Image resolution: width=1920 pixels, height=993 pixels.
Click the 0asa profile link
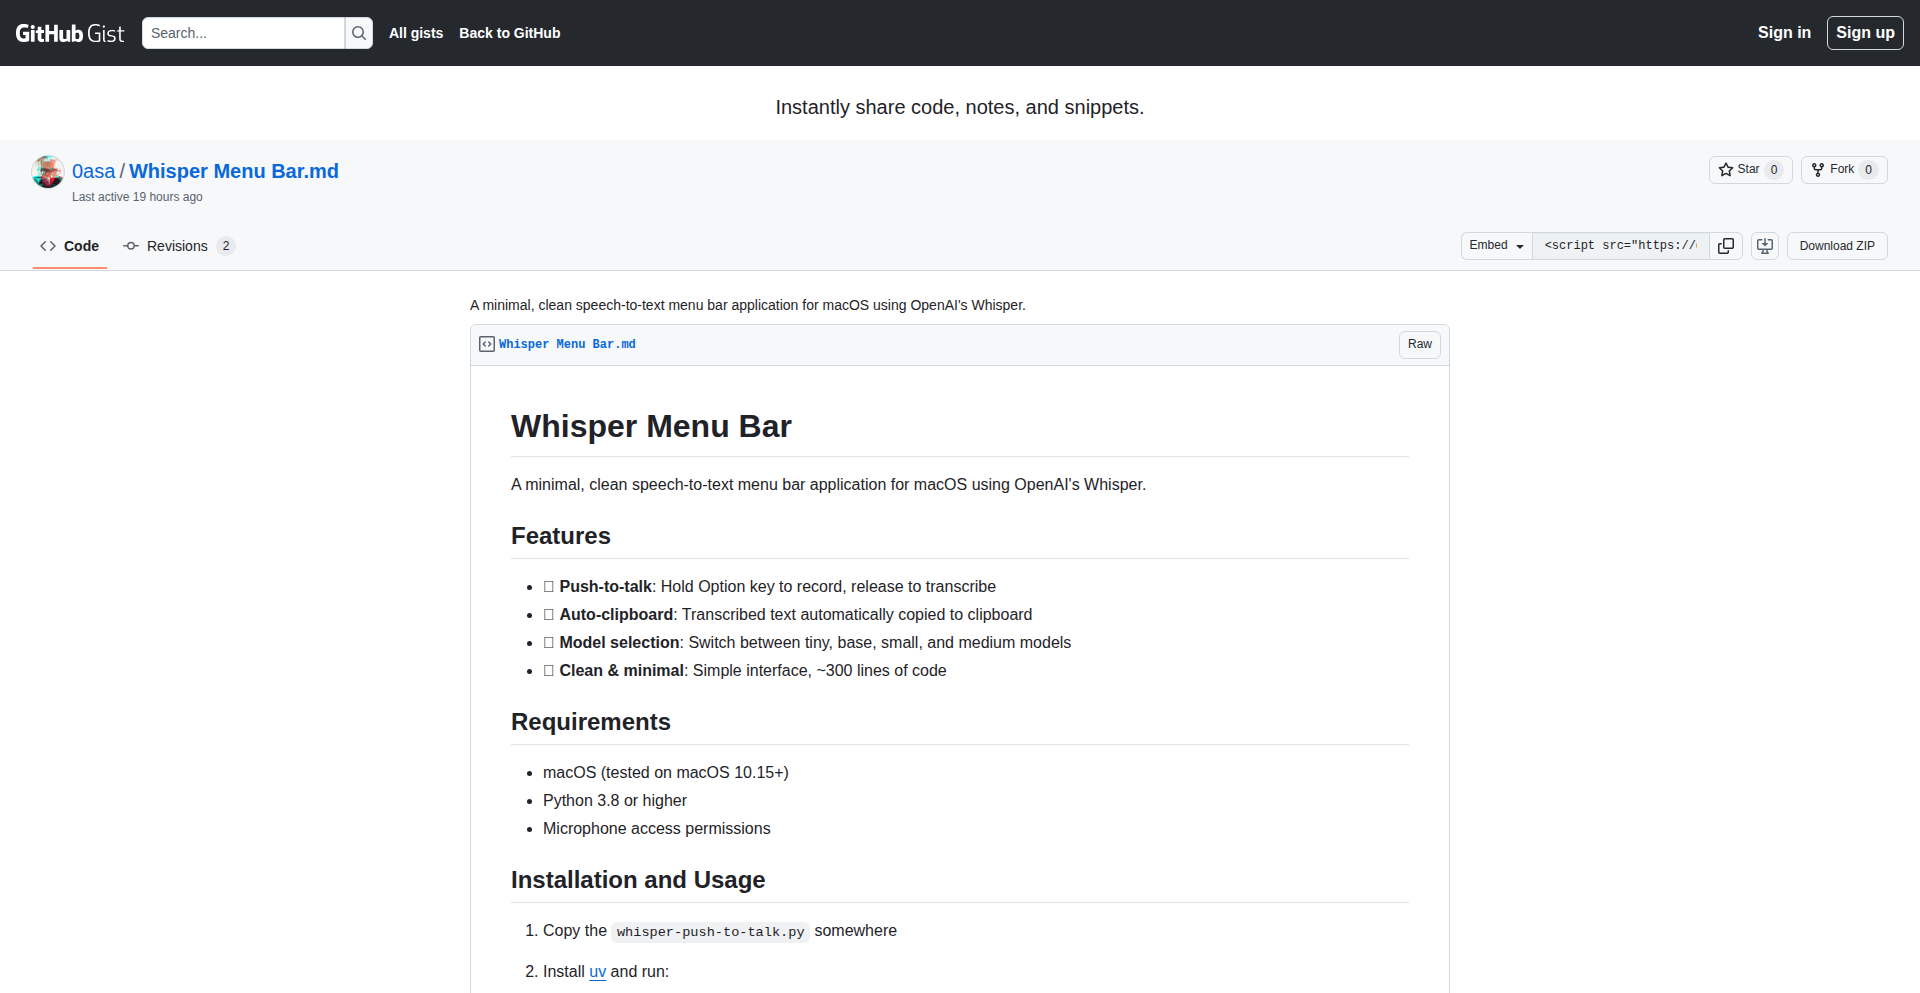[93, 171]
